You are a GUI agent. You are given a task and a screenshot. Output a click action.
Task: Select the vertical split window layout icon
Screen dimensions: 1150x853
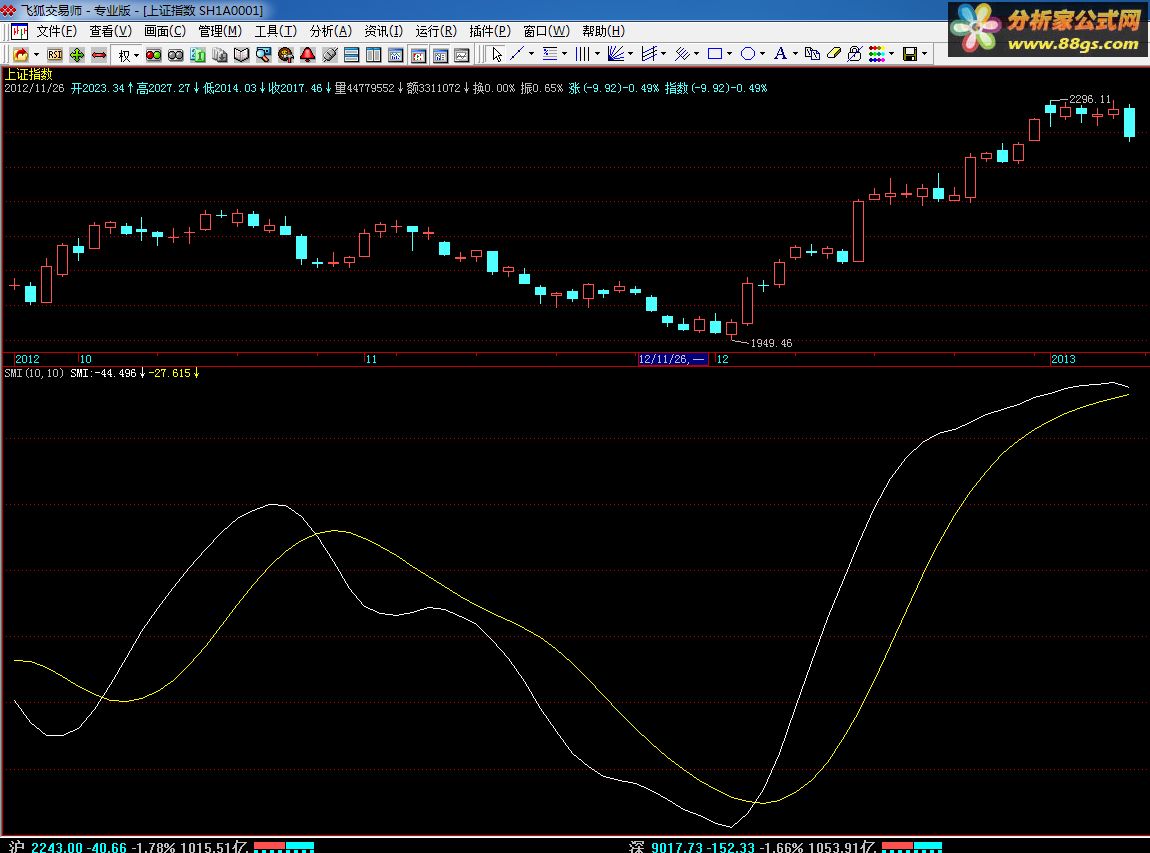(x=373, y=54)
